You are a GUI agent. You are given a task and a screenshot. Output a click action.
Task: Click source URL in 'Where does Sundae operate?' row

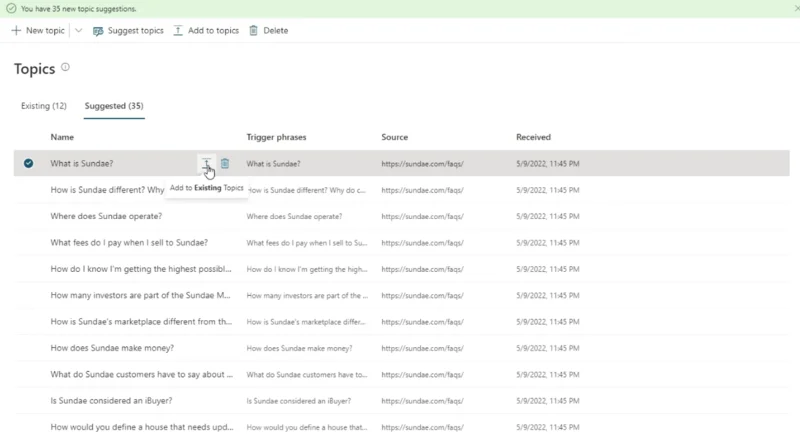(x=422, y=216)
